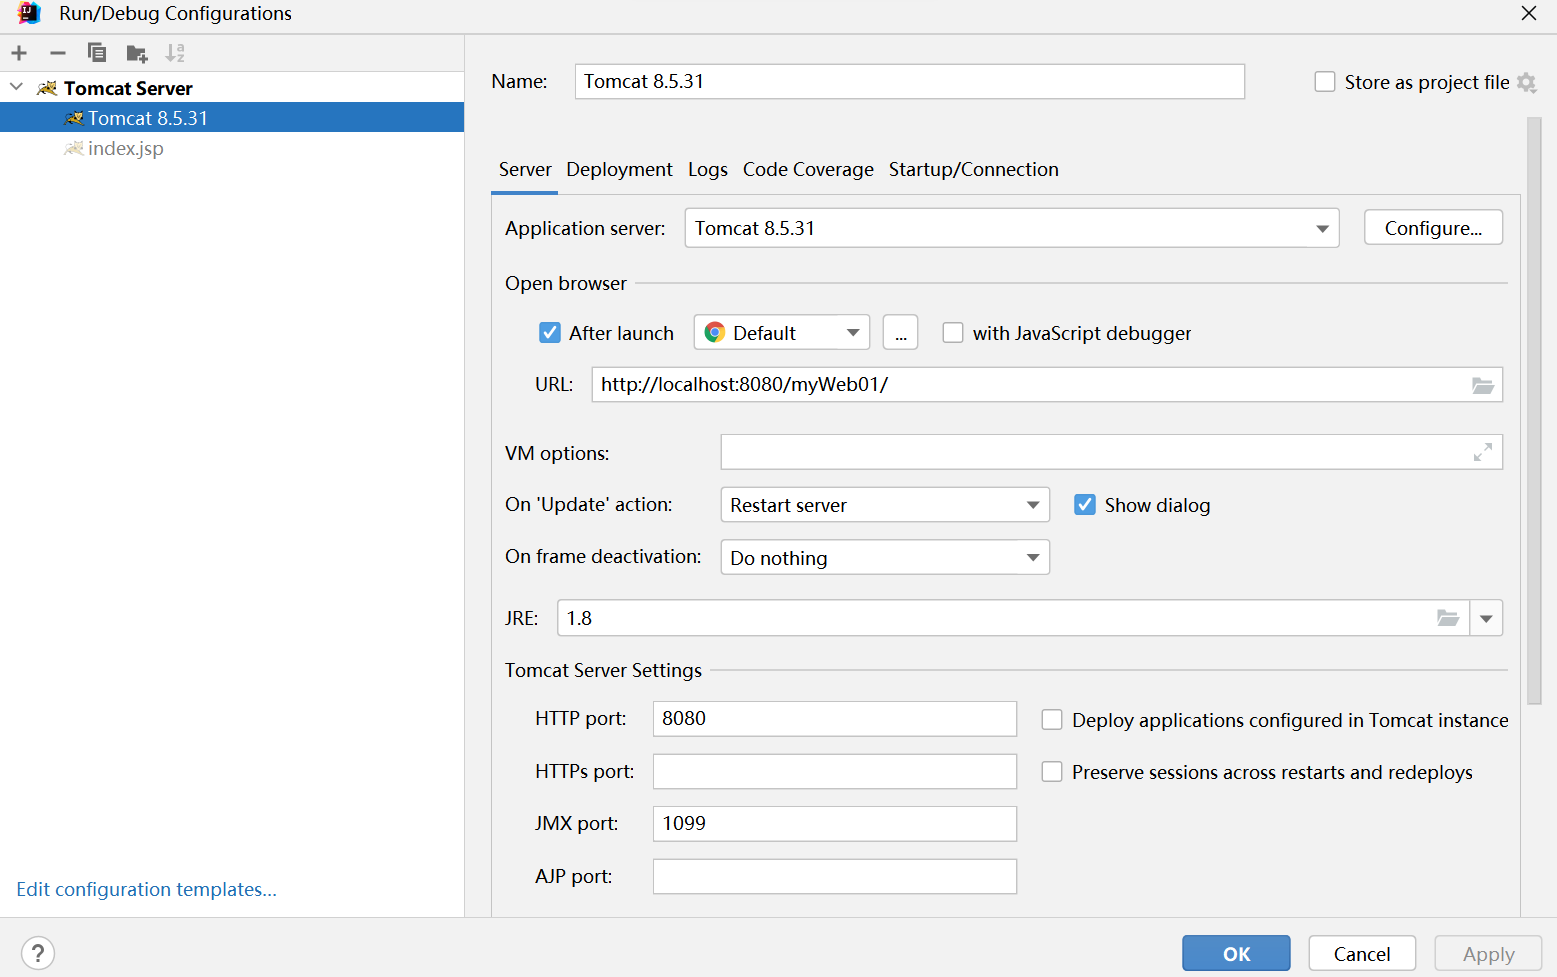Open the Default browser dropdown
This screenshot has width=1557, height=977.
click(782, 332)
